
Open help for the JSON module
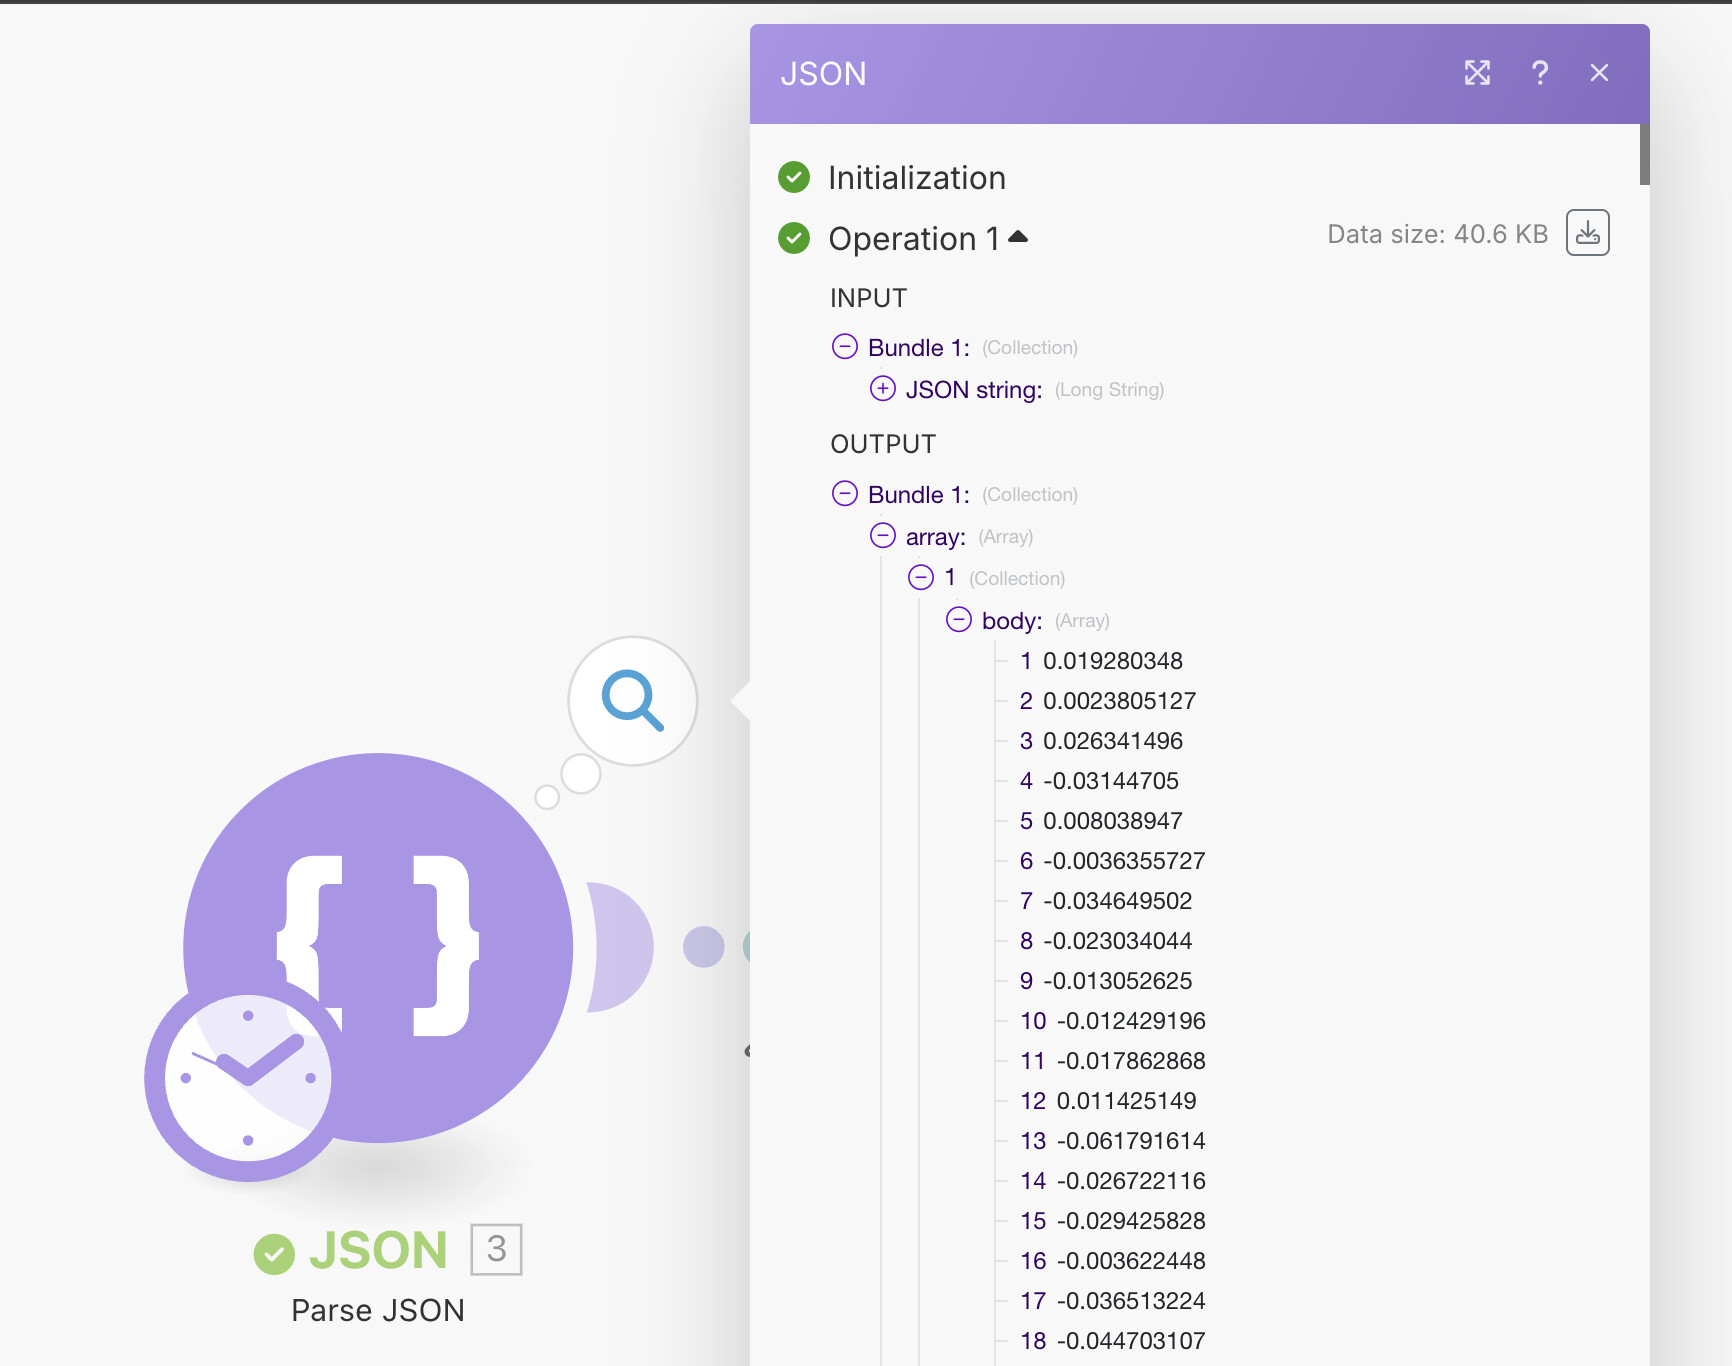[x=1540, y=73]
